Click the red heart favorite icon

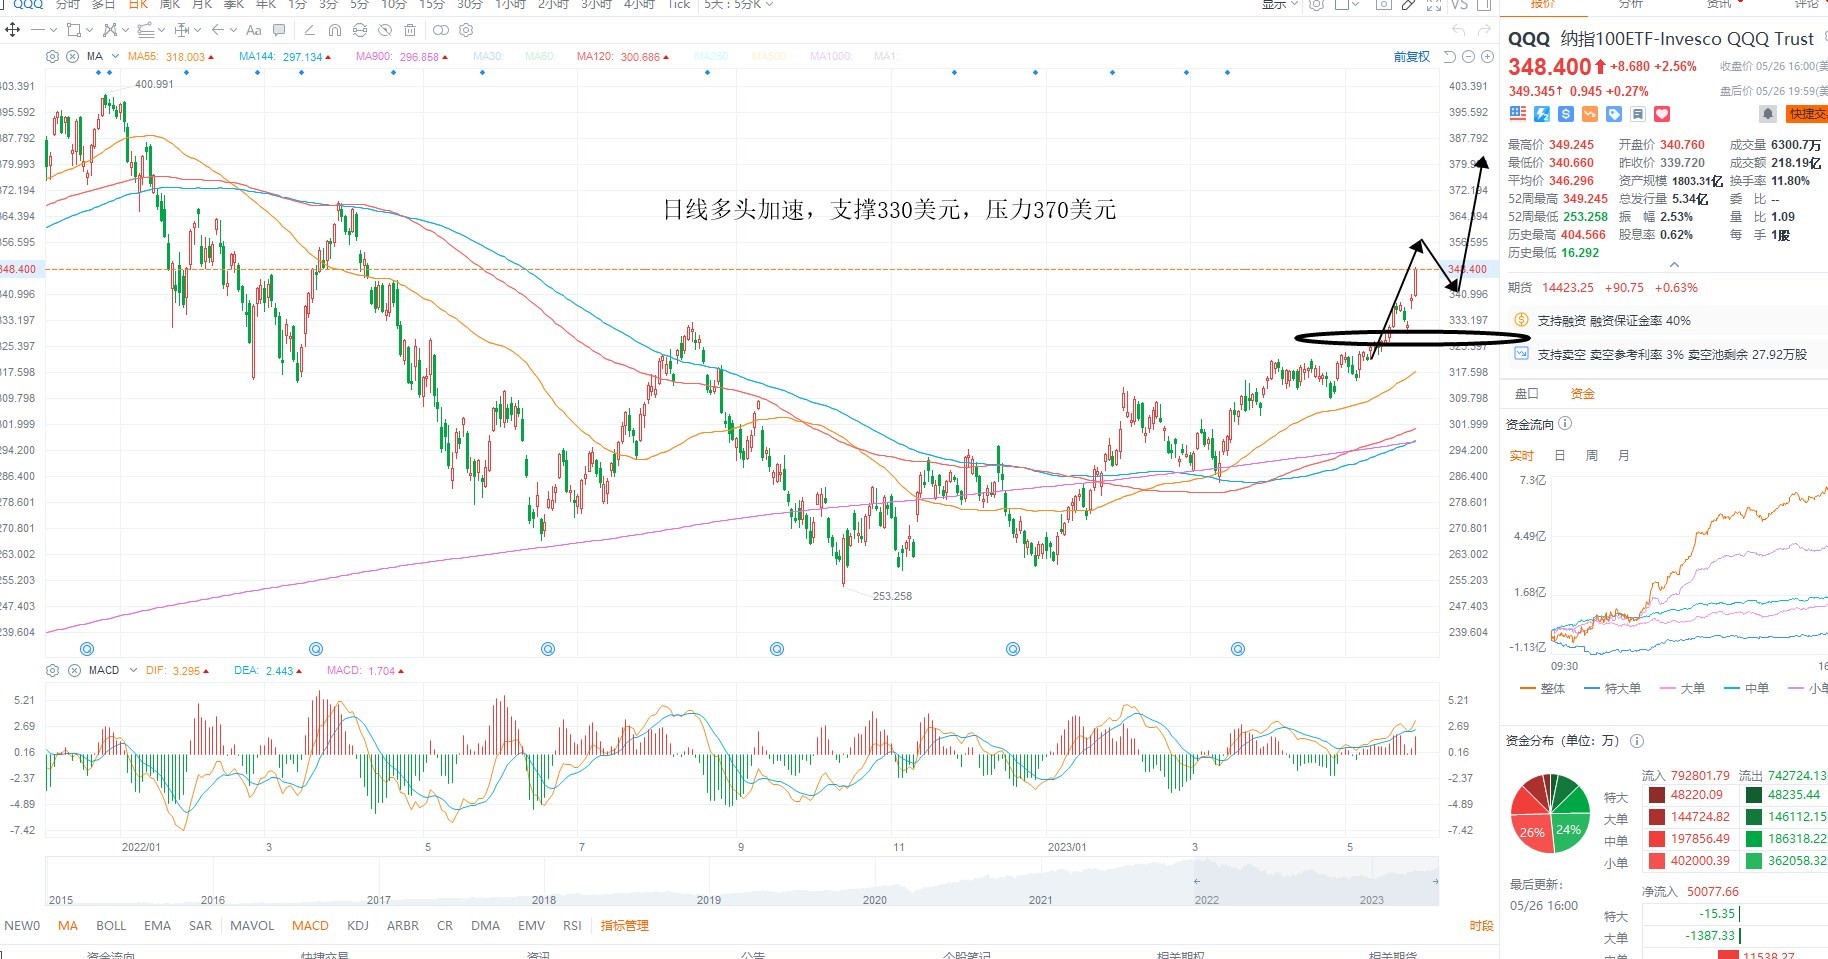[x=1662, y=114]
